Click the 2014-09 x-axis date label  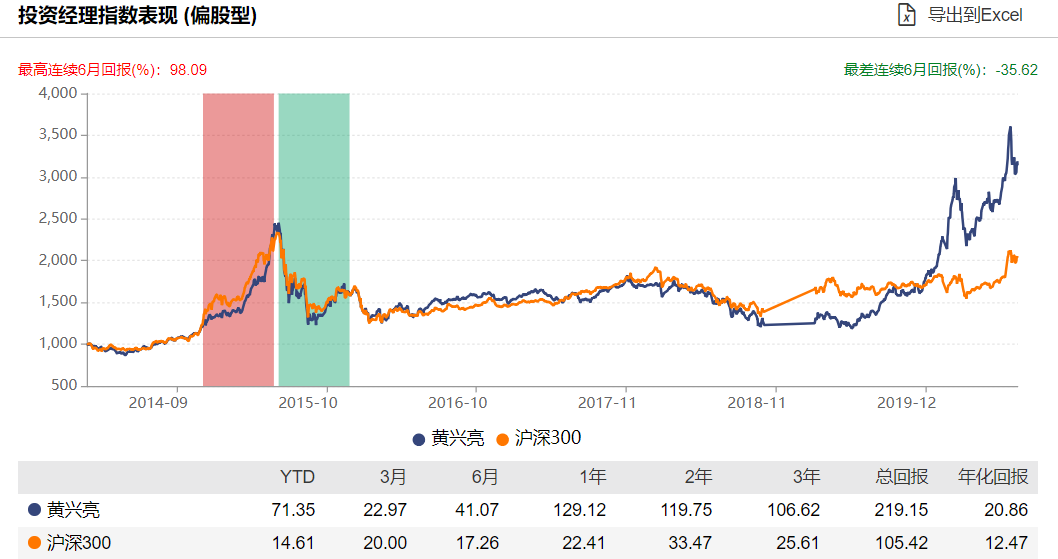pyautogui.click(x=158, y=402)
